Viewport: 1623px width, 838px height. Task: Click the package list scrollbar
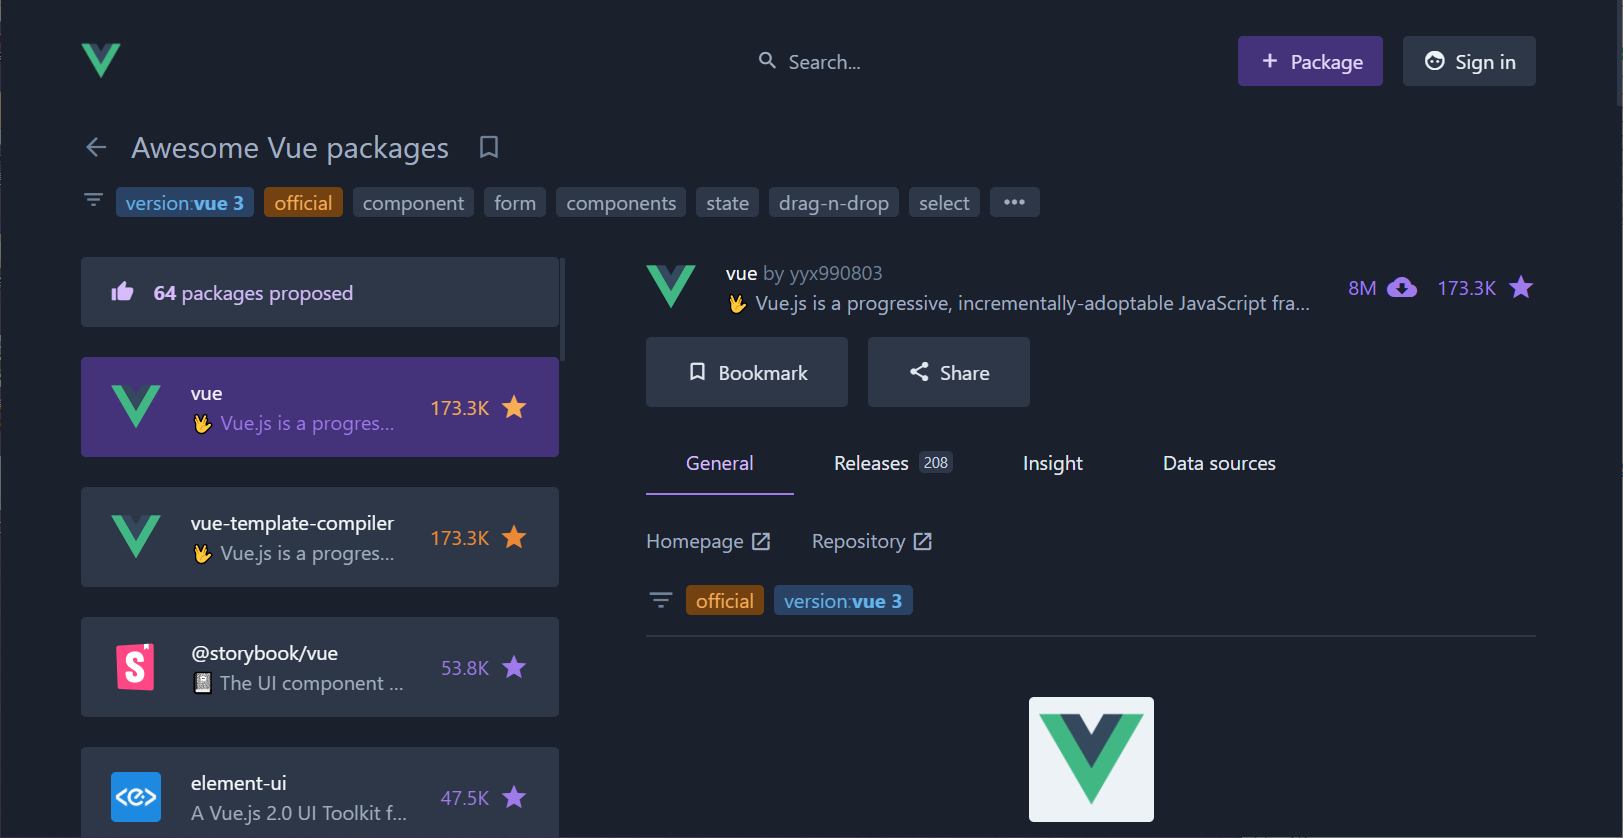(563, 310)
